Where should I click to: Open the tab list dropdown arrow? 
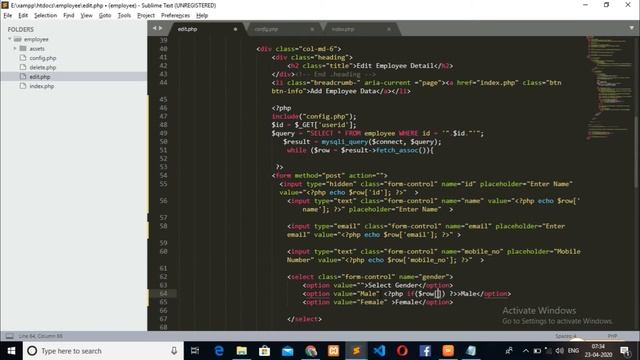point(631,28)
